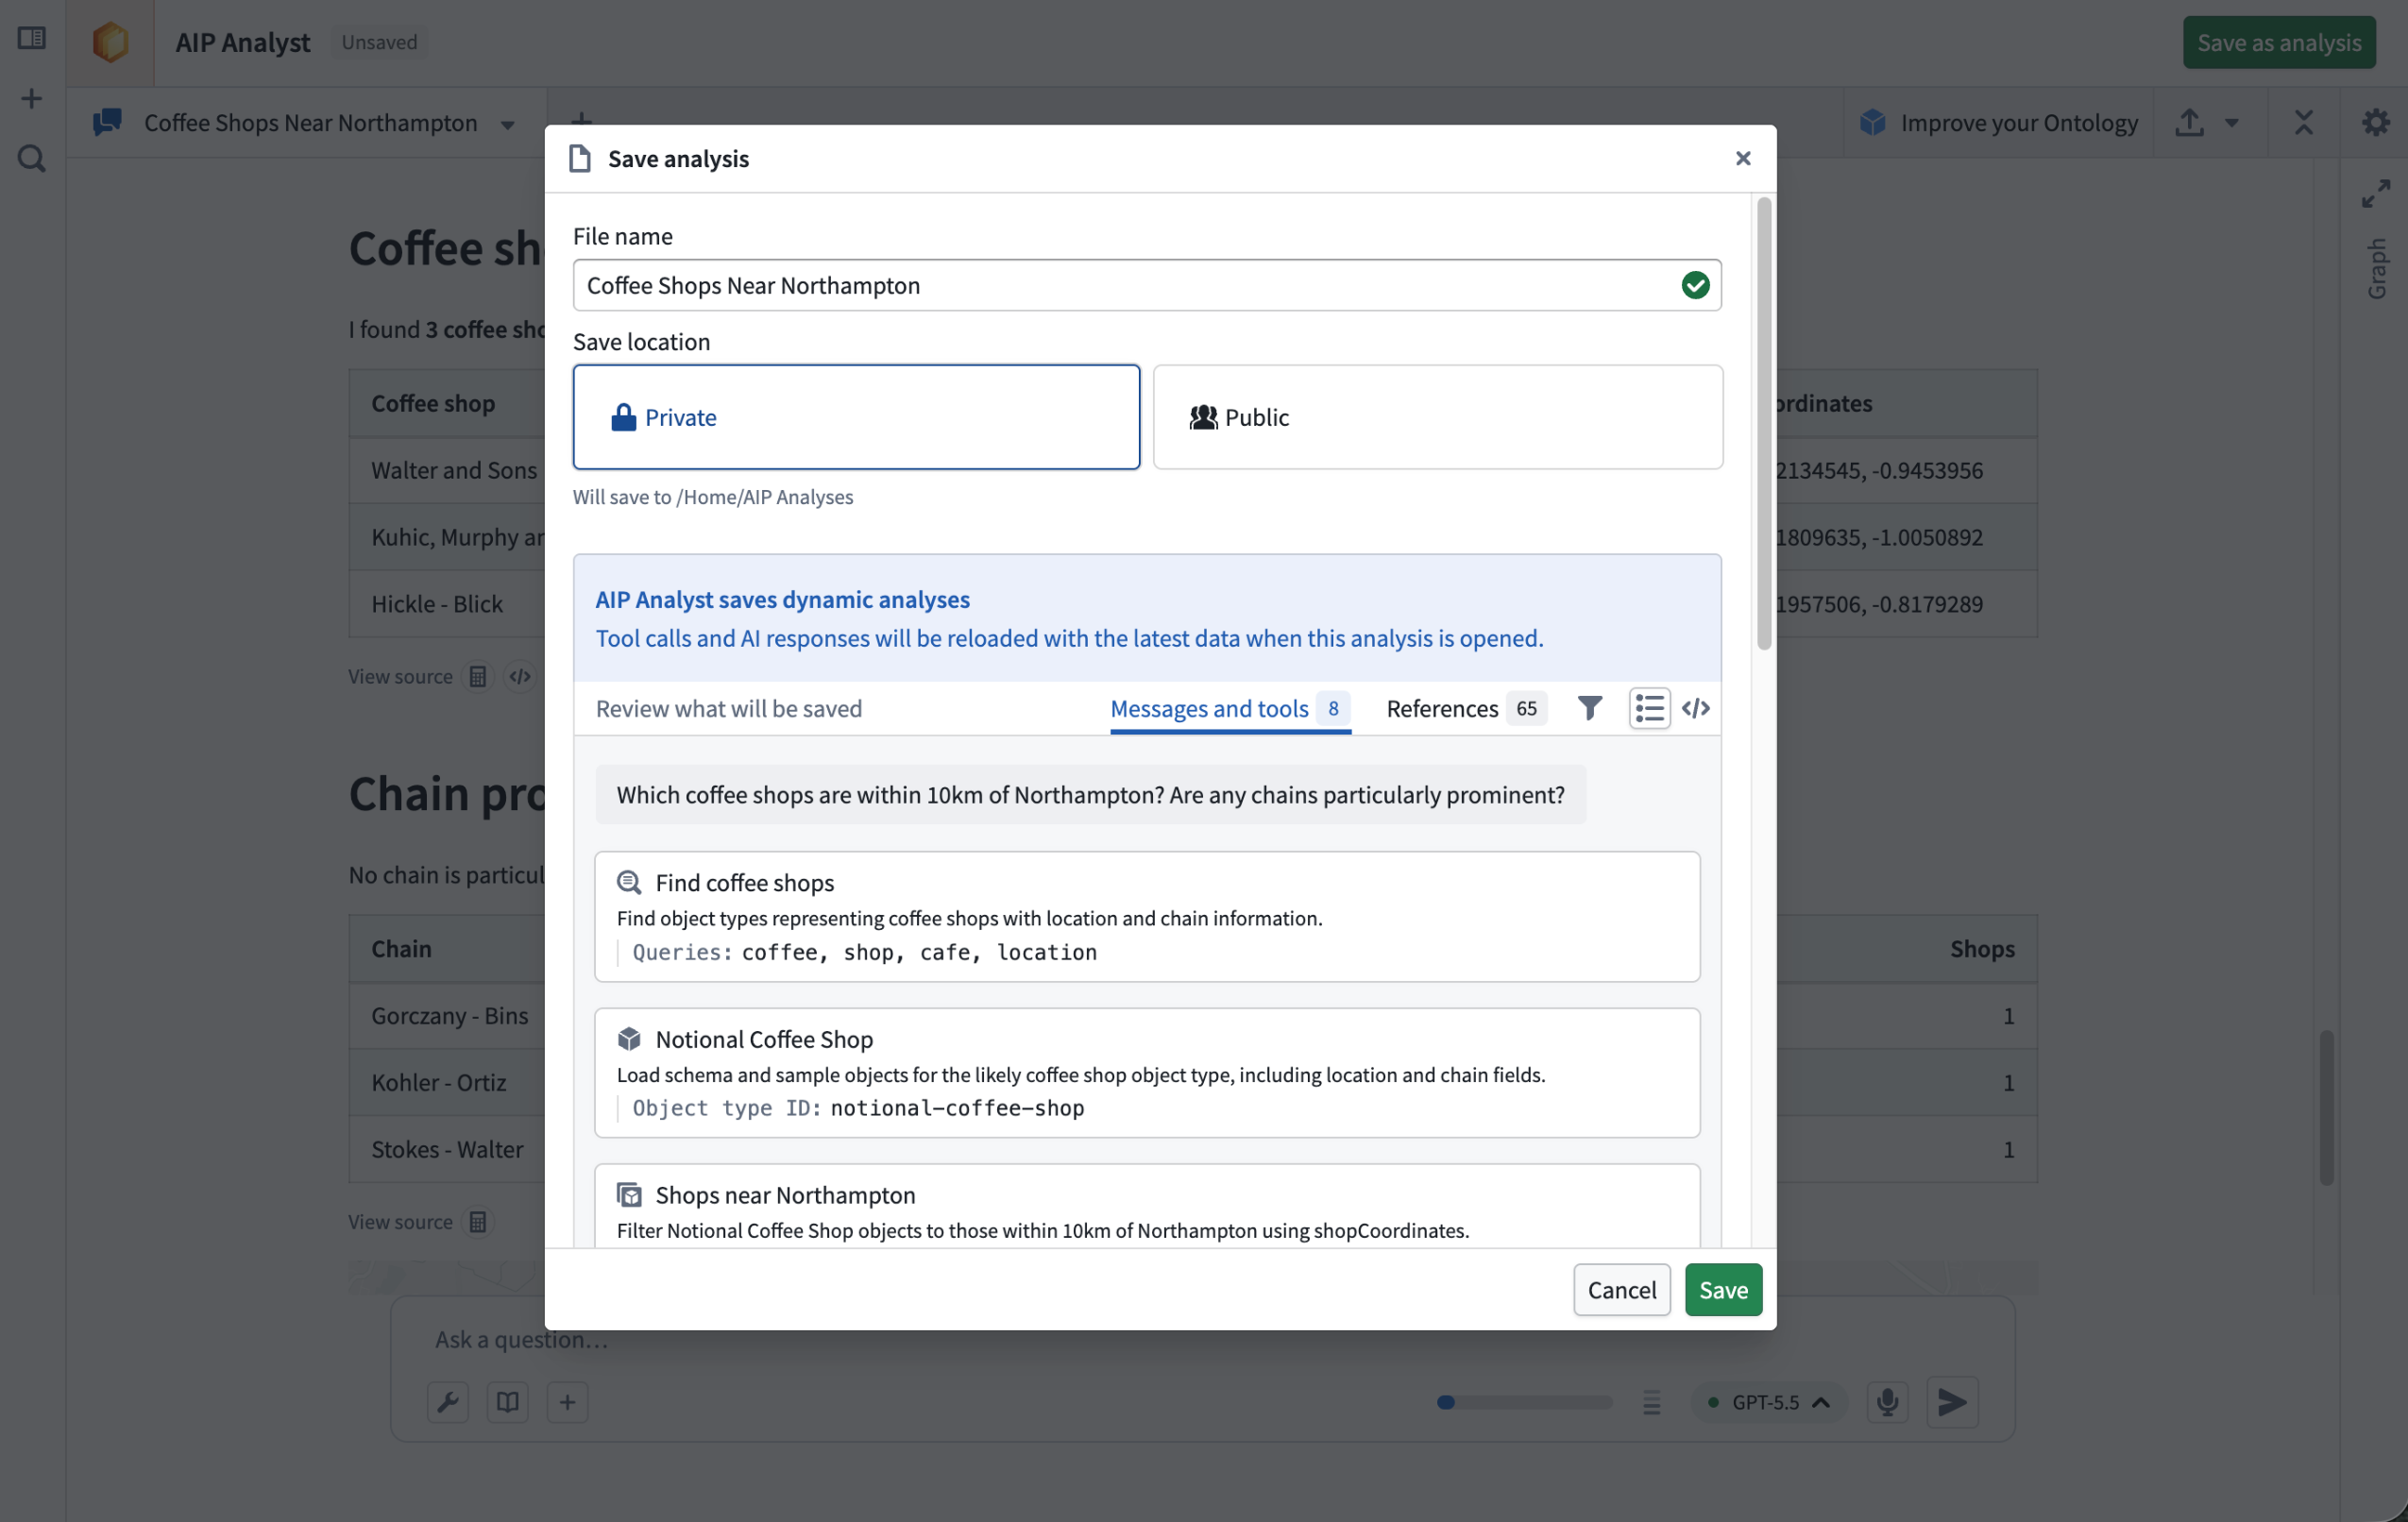Click table icon next to first View source
The height and width of the screenshot is (1522, 2408).
pos(478,677)
